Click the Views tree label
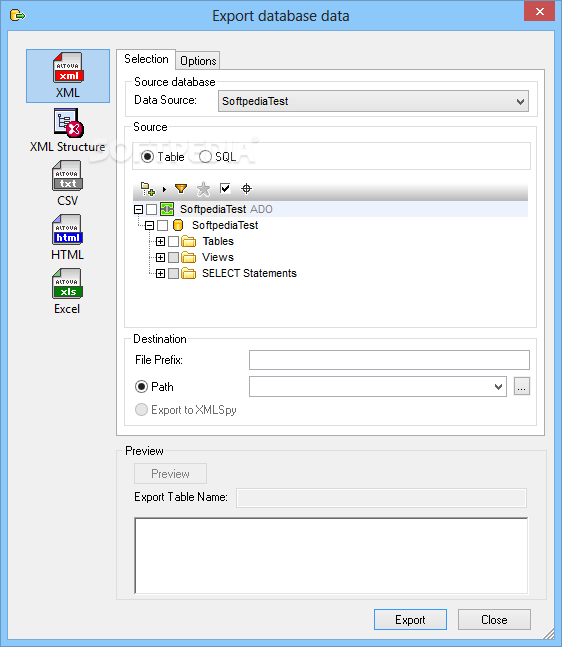The height and width of the screenshot is (647, 562). 218,257
